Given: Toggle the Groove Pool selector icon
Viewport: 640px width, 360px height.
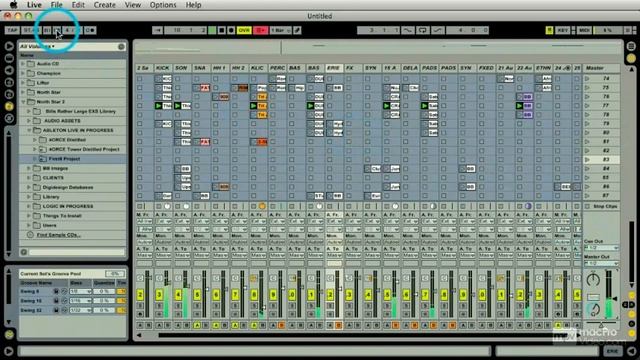Looking at the screenshot, I should 9,335.
